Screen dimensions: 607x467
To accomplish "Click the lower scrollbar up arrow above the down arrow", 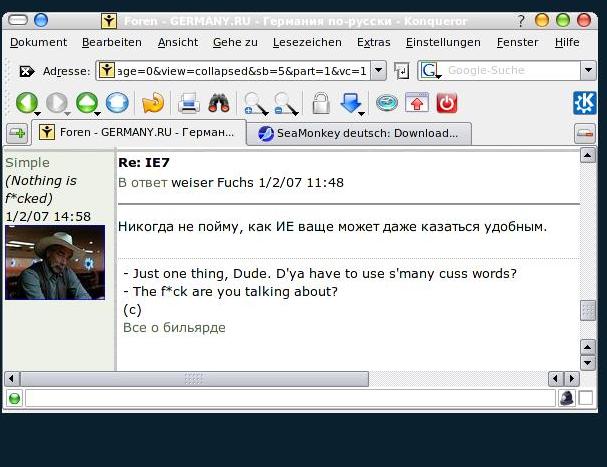I will point(588,347).
